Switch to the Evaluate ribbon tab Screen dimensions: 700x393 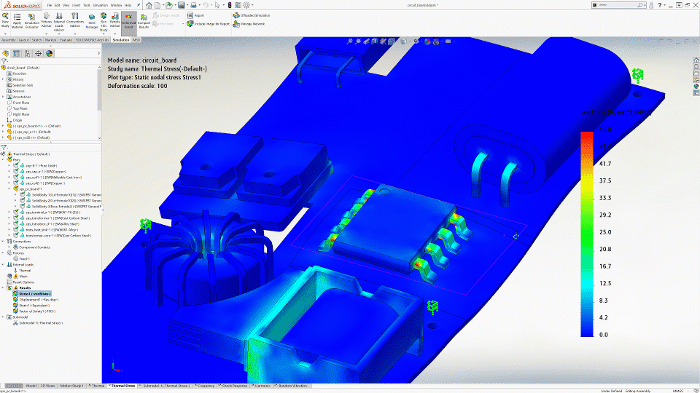point(66,40)
